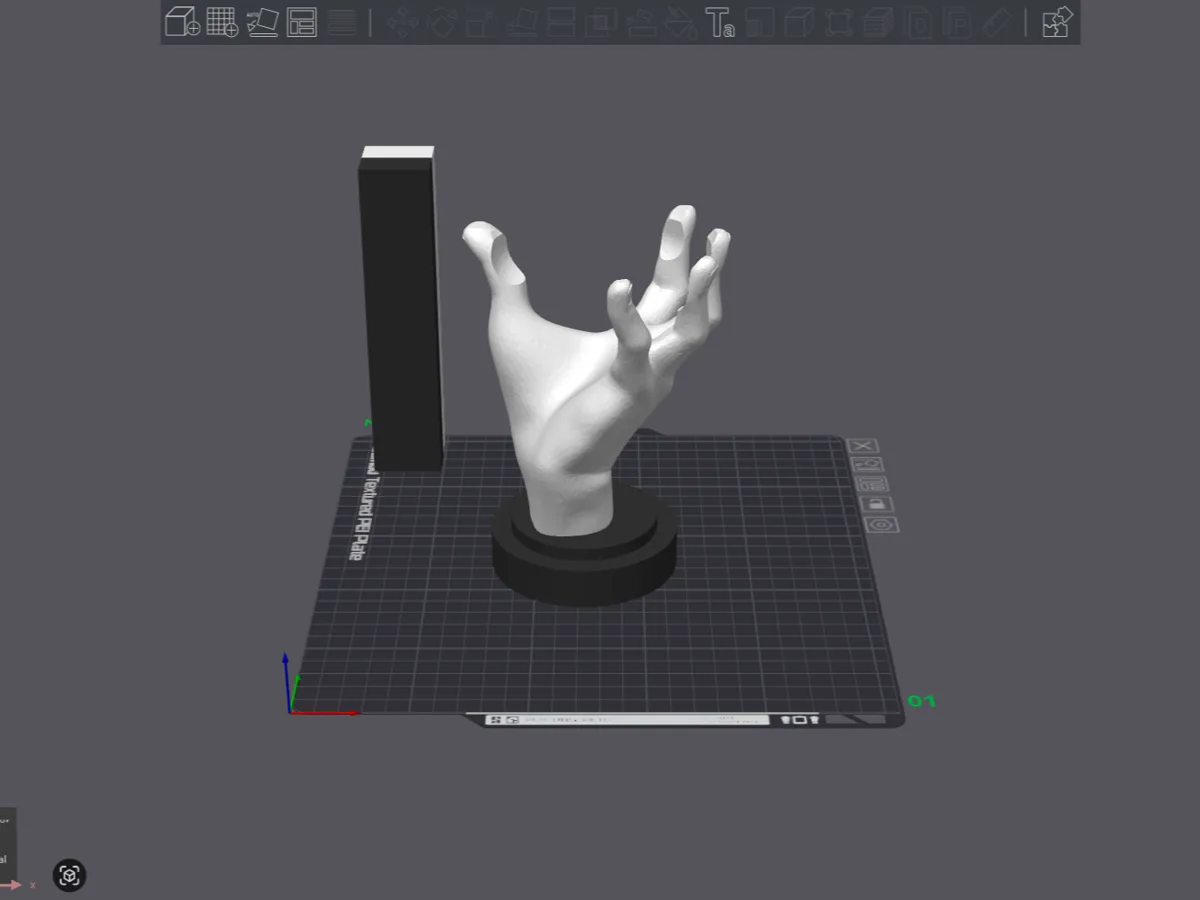
Task: Switch to Assembly view via puzzle icon
Action: pyautogui.click(x=1056, y=22)
